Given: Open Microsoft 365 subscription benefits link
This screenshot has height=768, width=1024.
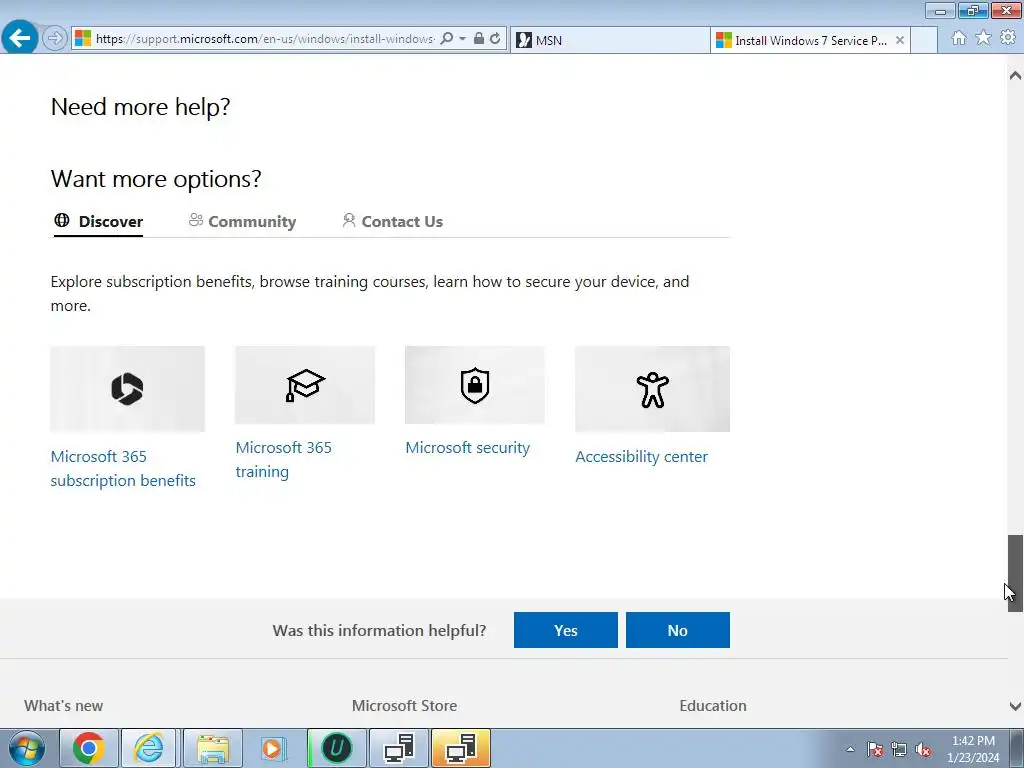Looking at the screenshot, I should (123, 469).
